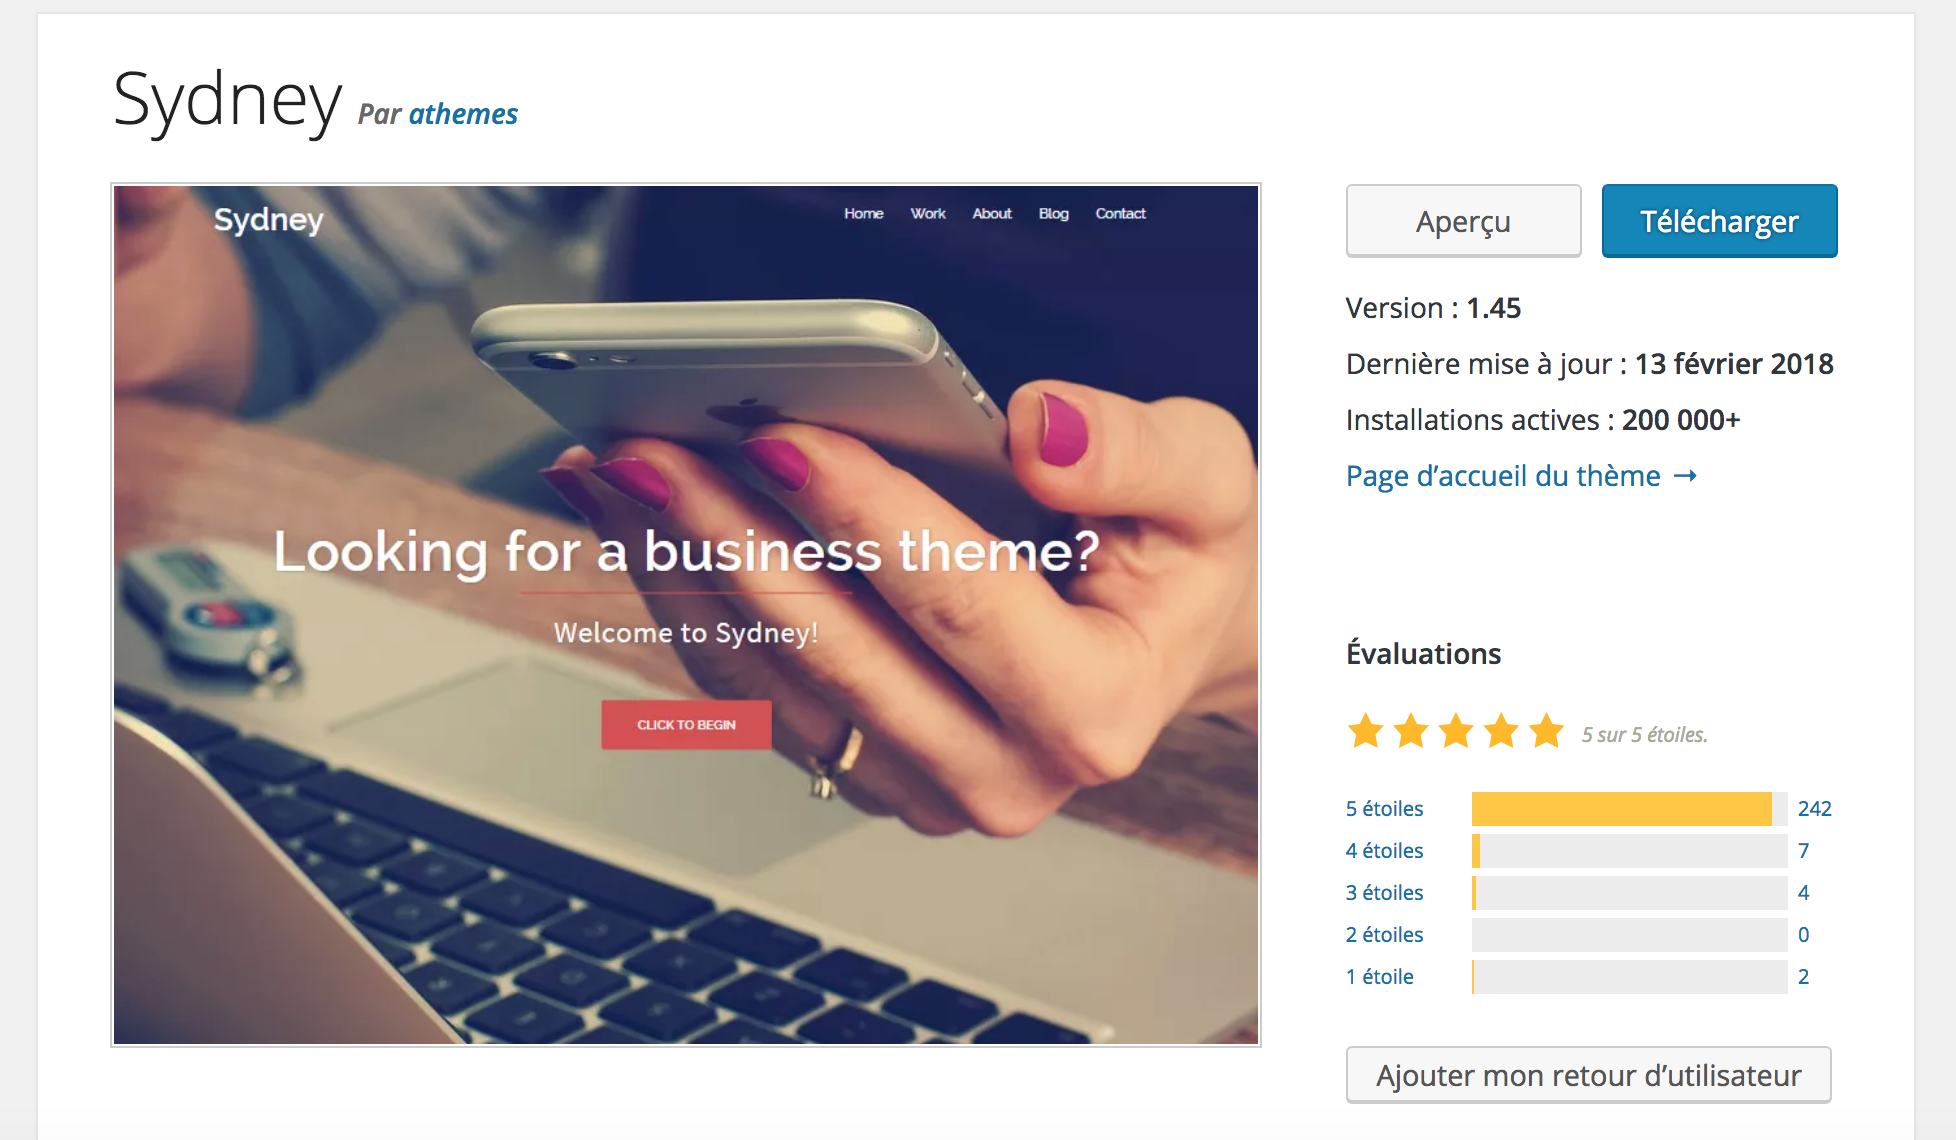Open the athemes author link
The height and width of the screenshot is (1140, 1956).
463,114
